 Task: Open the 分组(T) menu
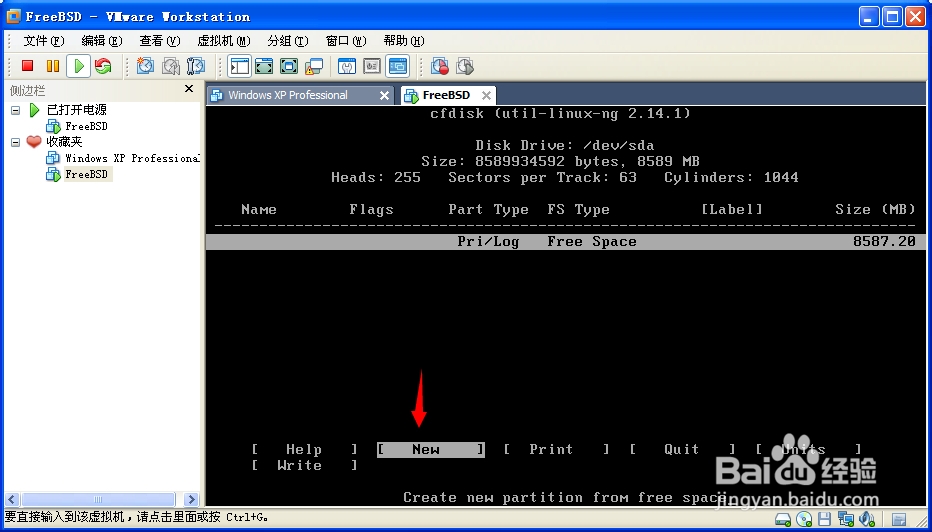tap(288, 40)
